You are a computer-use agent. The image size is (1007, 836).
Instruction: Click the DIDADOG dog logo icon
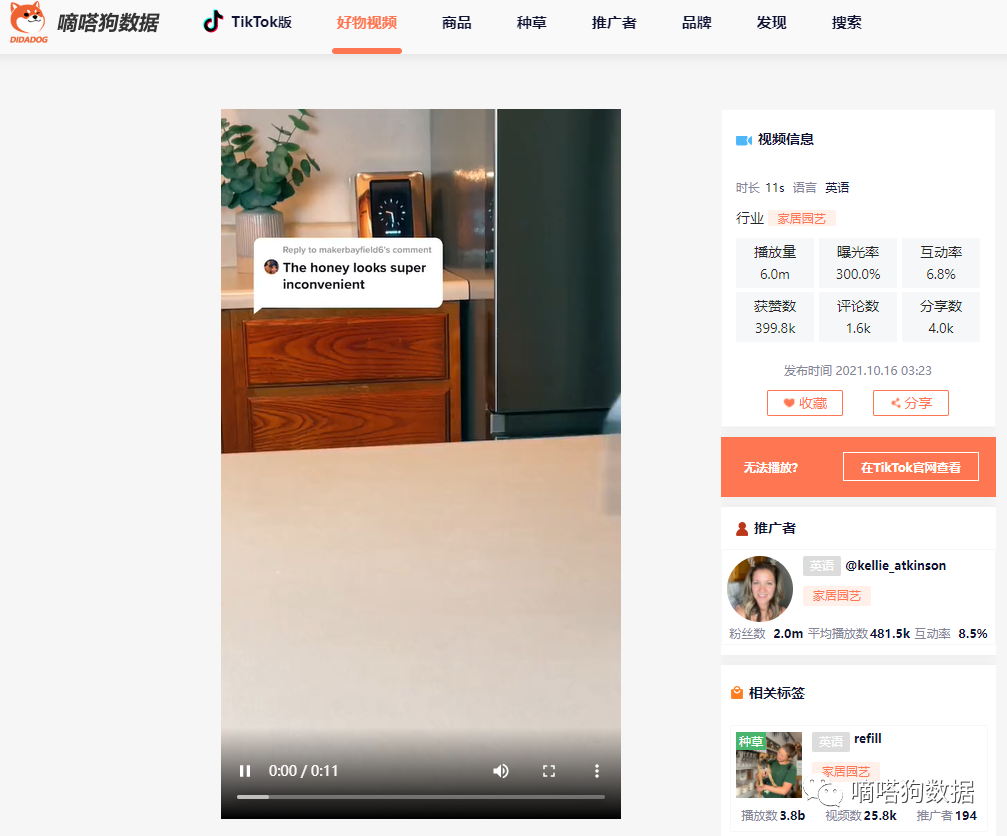(x=30, y=22)
